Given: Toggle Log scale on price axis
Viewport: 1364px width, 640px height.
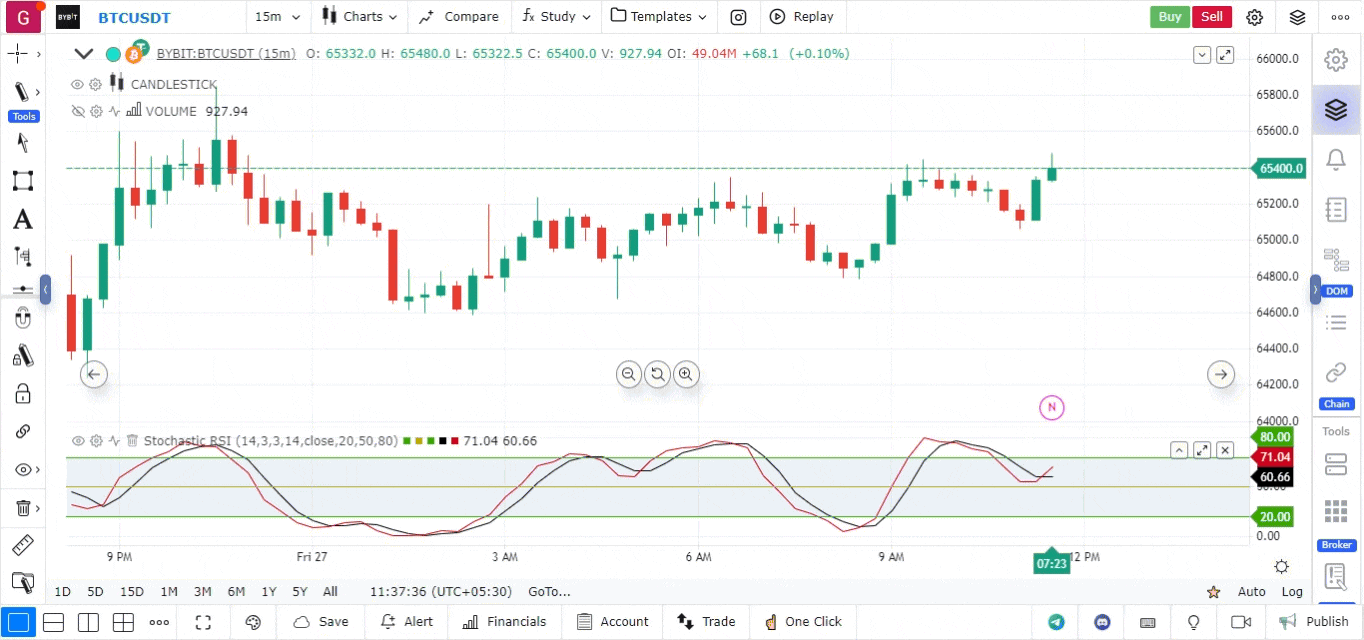Looking at the screenshot, I should click(x=1292, y=591).
